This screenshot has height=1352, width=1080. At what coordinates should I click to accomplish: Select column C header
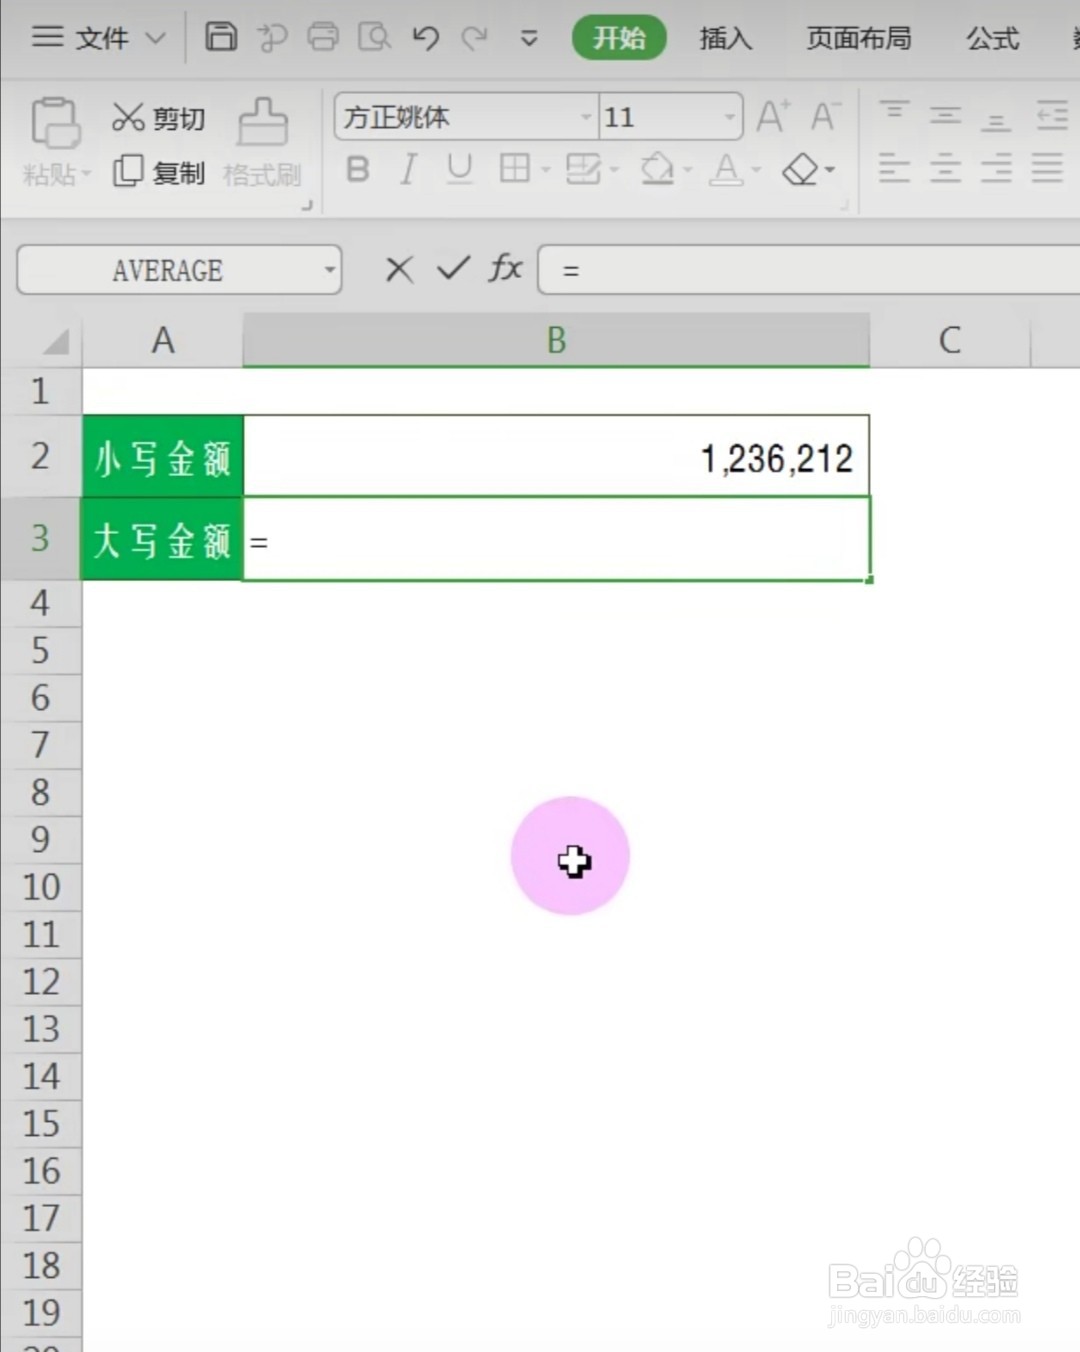(x=950, y=341)
